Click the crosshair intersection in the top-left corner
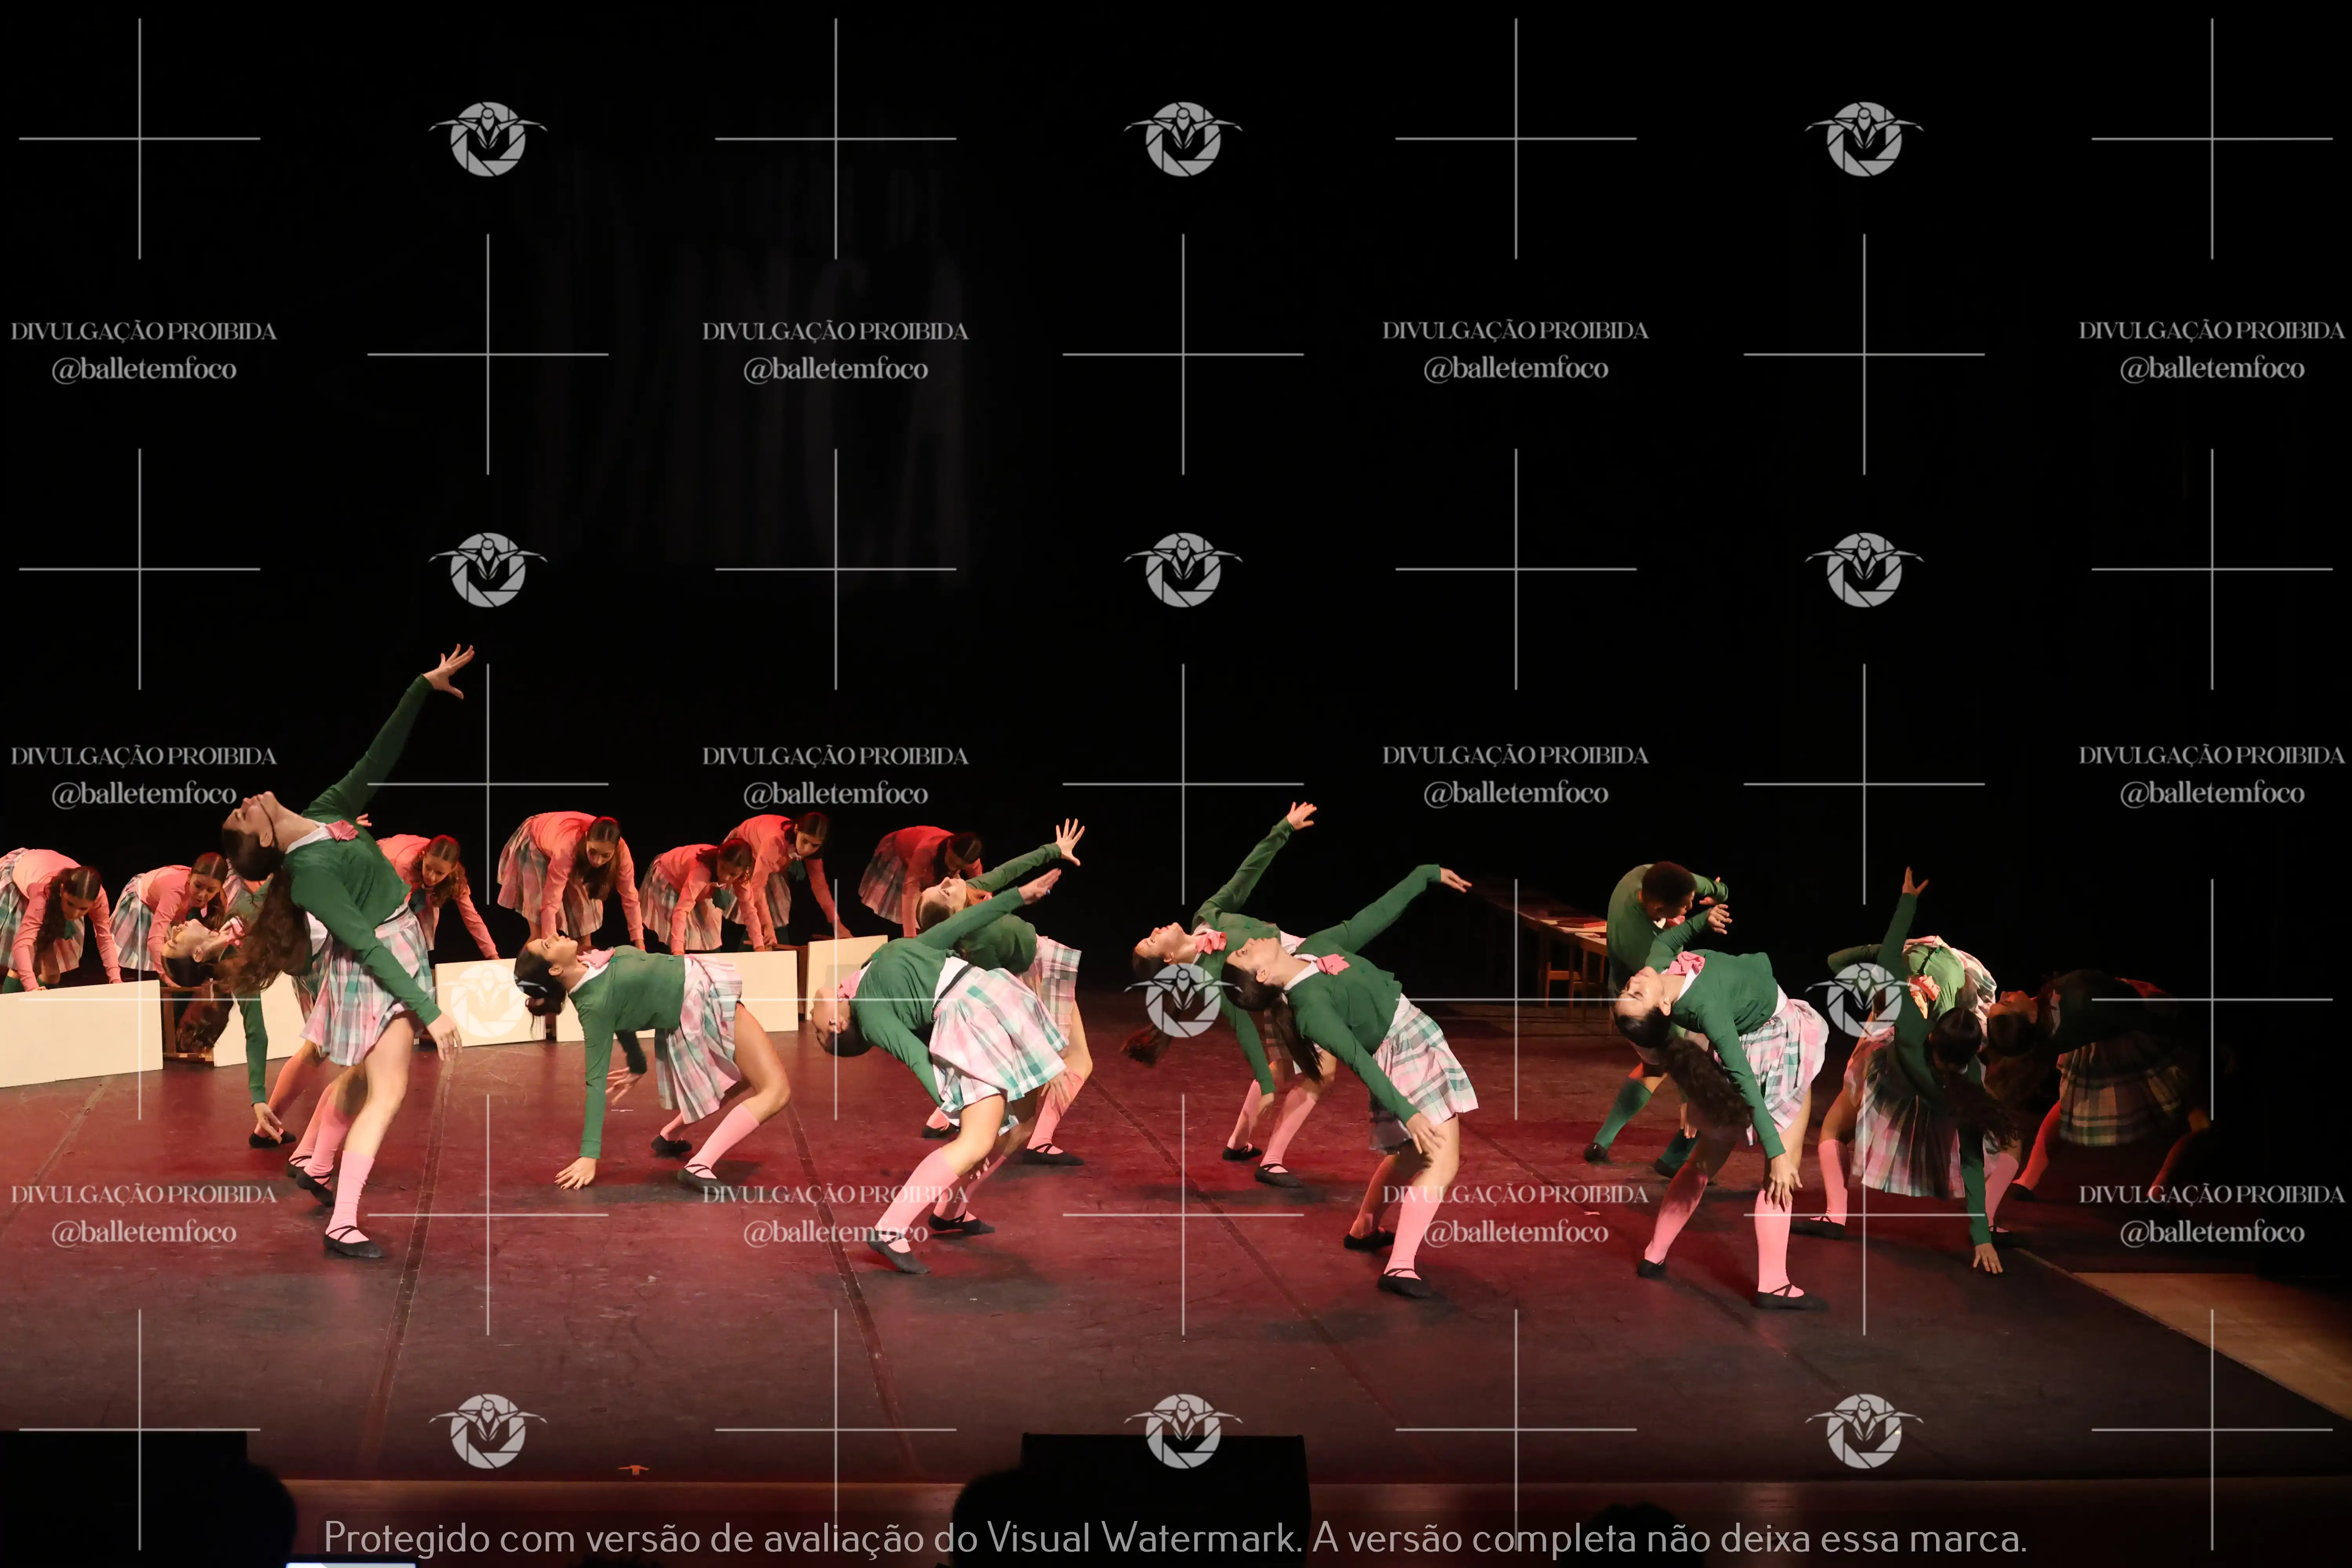The height and width of the screenshot is (1568, 2352). click(x=140, y=138)
